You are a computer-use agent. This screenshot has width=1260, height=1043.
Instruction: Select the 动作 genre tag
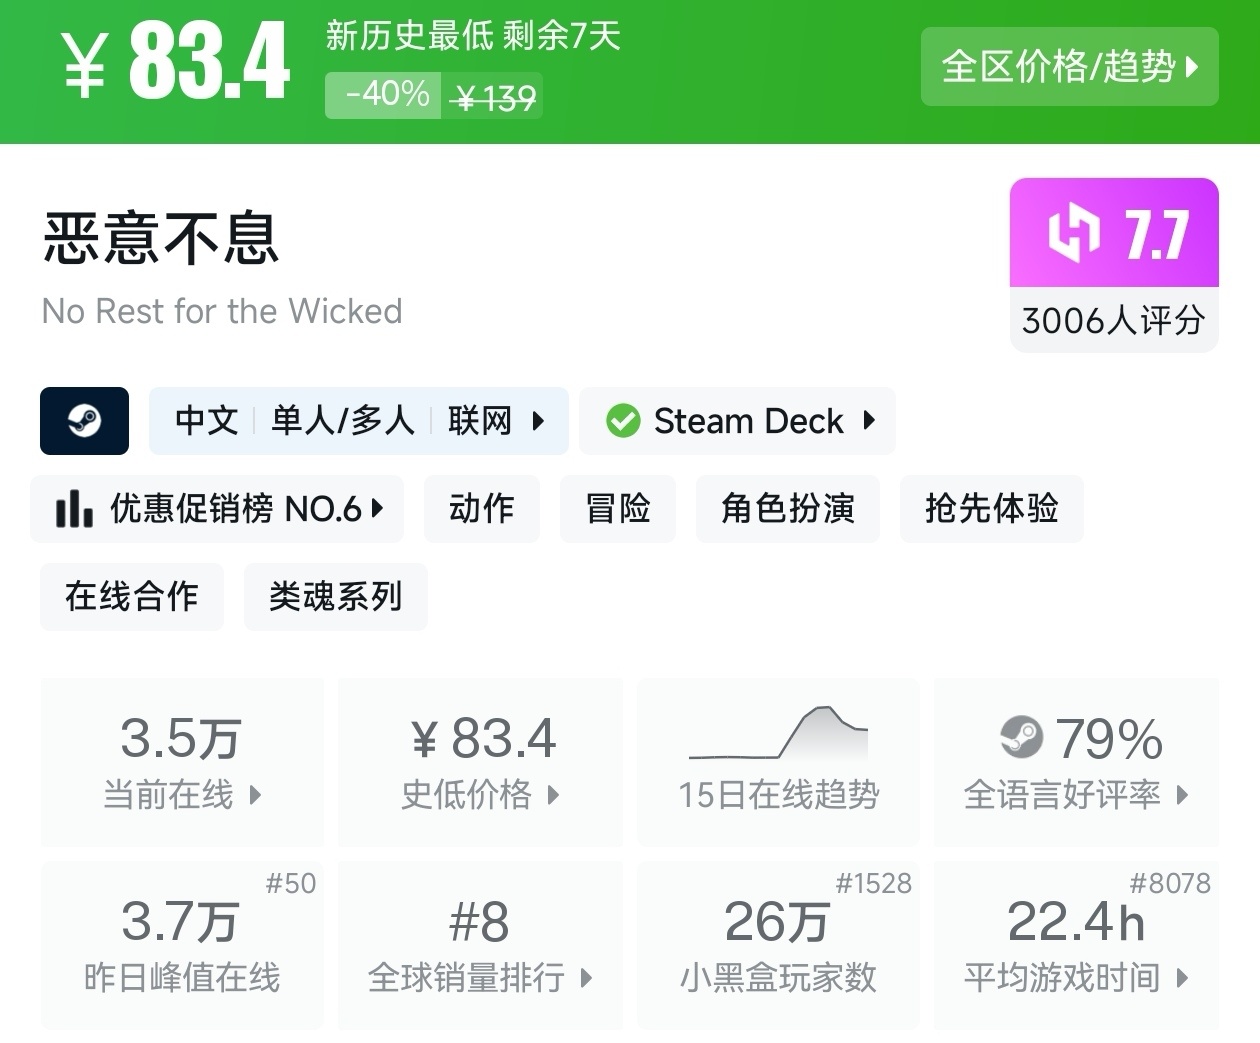pyautogui.click(x=481, y=509)
